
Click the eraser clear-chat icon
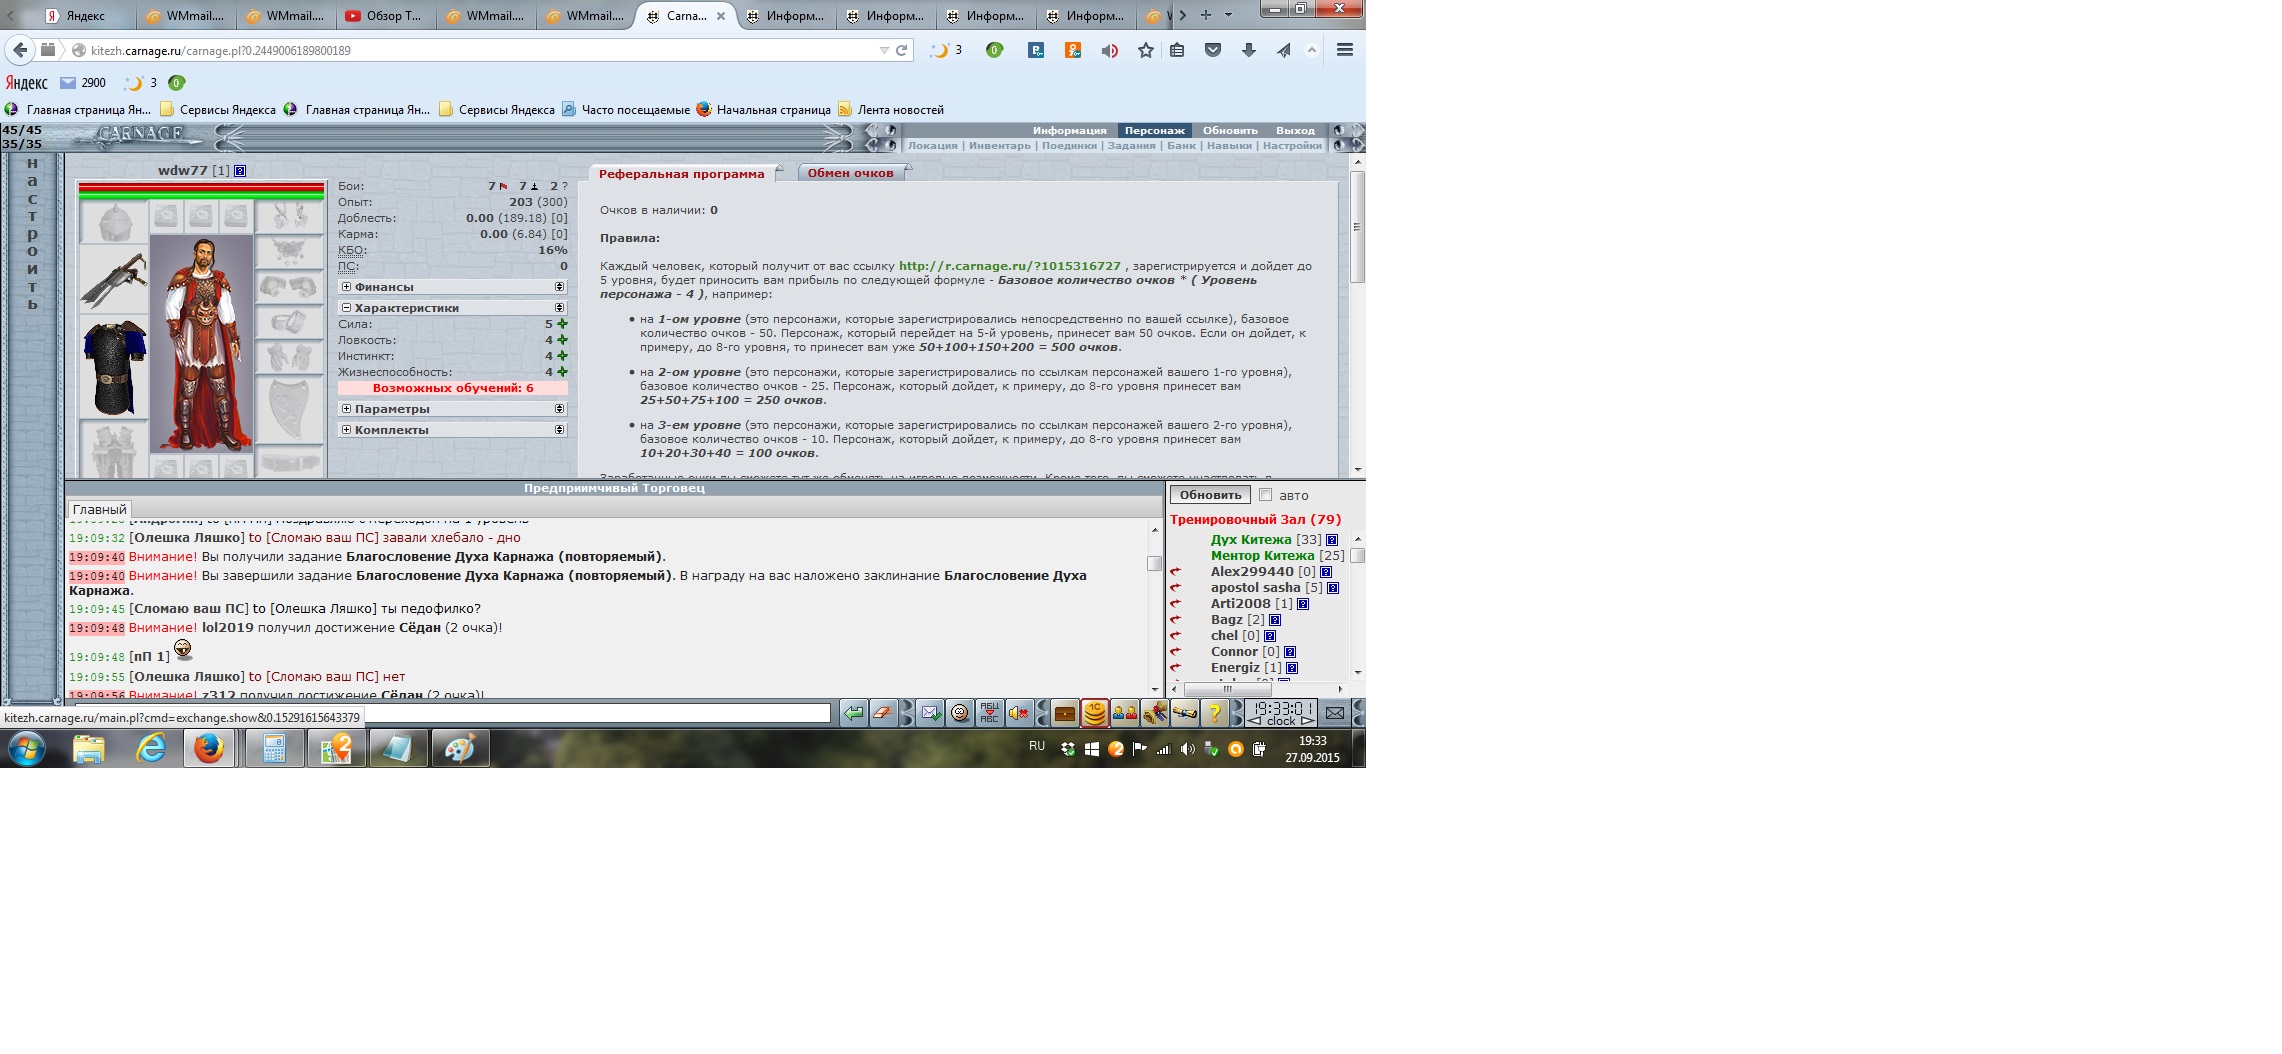pyautogui.click(x=883, y=713)
